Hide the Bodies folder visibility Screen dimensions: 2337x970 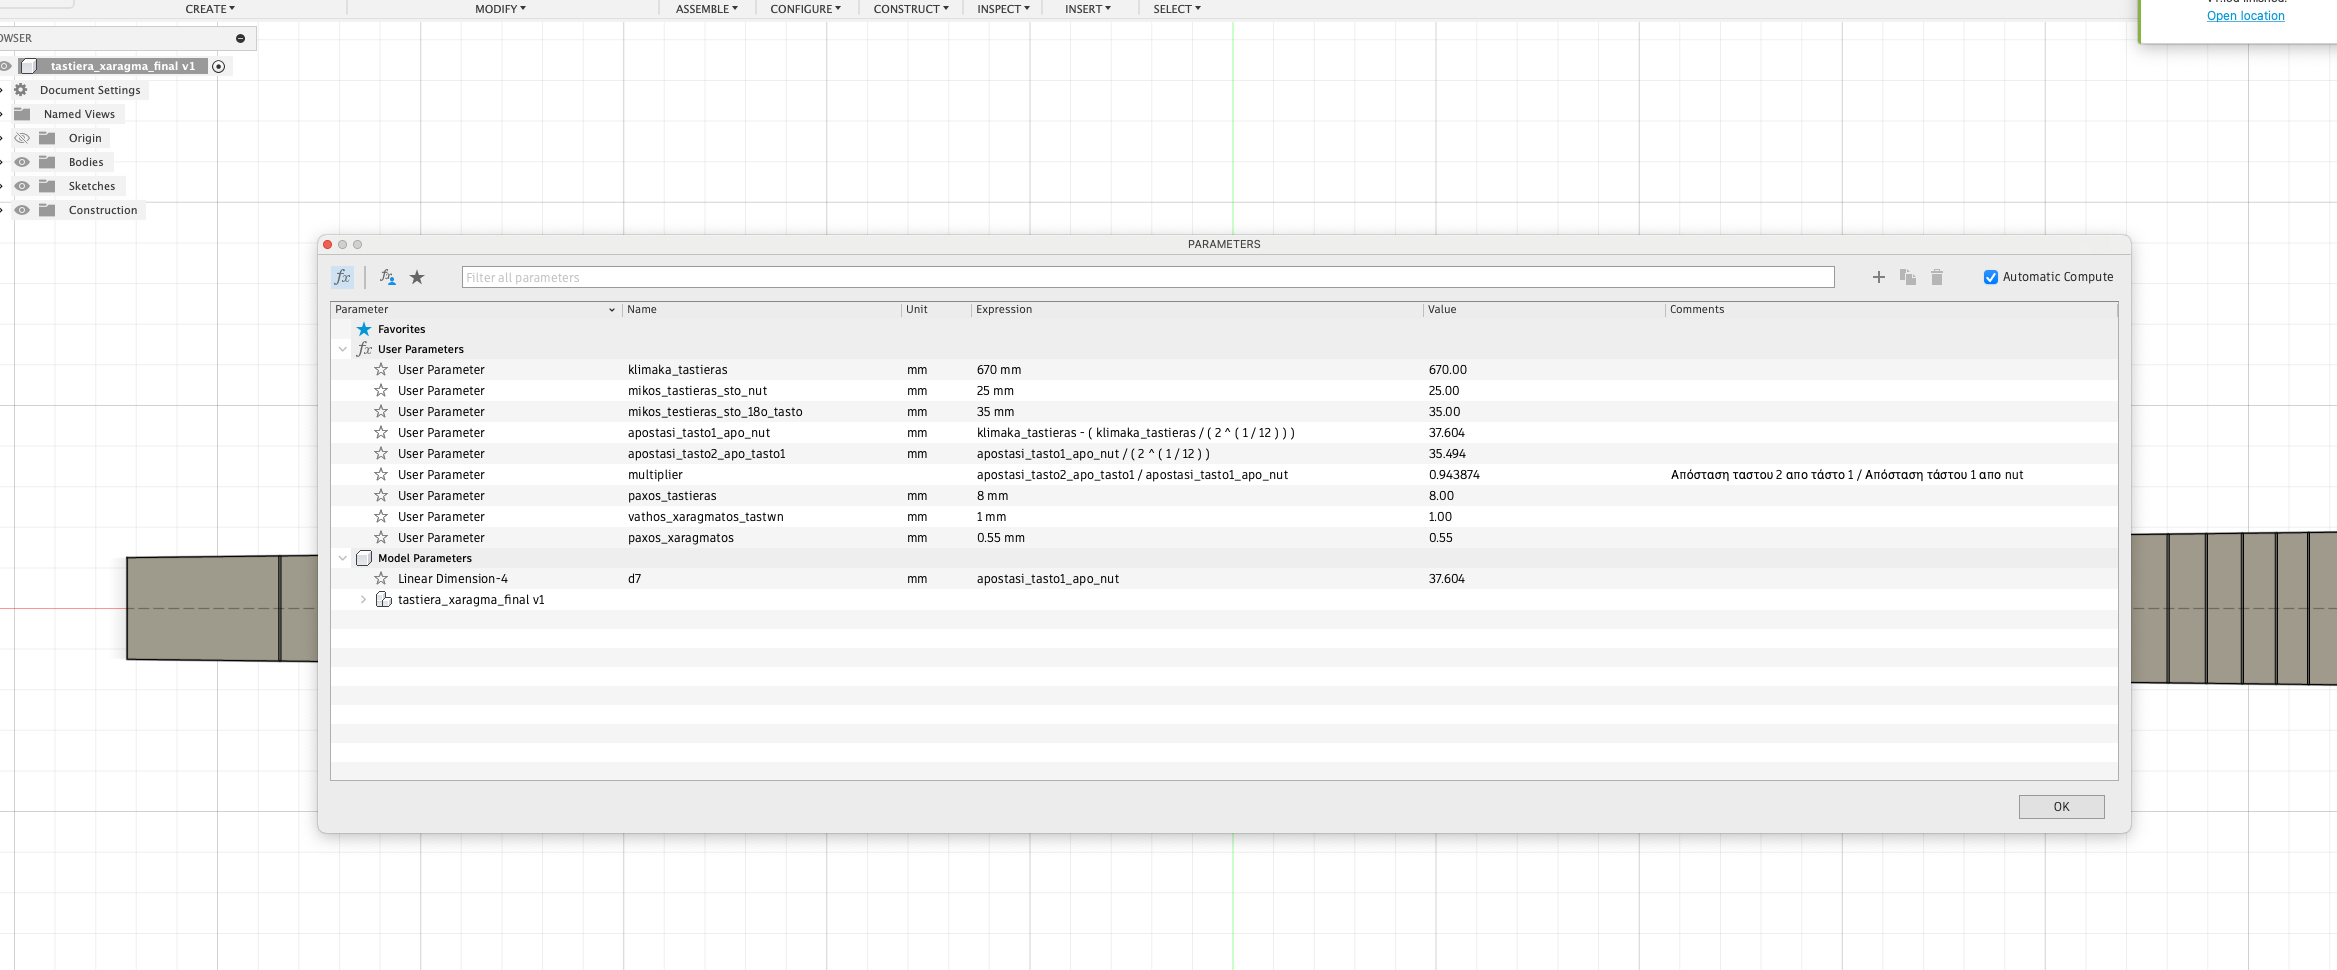point(22,162)
